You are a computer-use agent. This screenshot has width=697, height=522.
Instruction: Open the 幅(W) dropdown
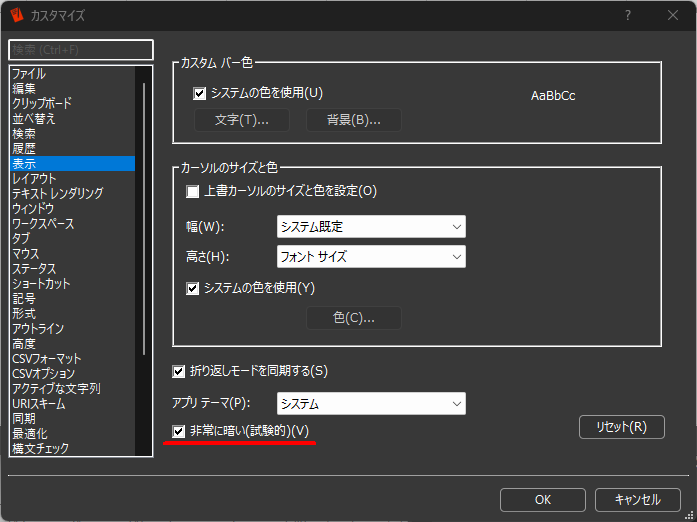[x=371, y=227]
